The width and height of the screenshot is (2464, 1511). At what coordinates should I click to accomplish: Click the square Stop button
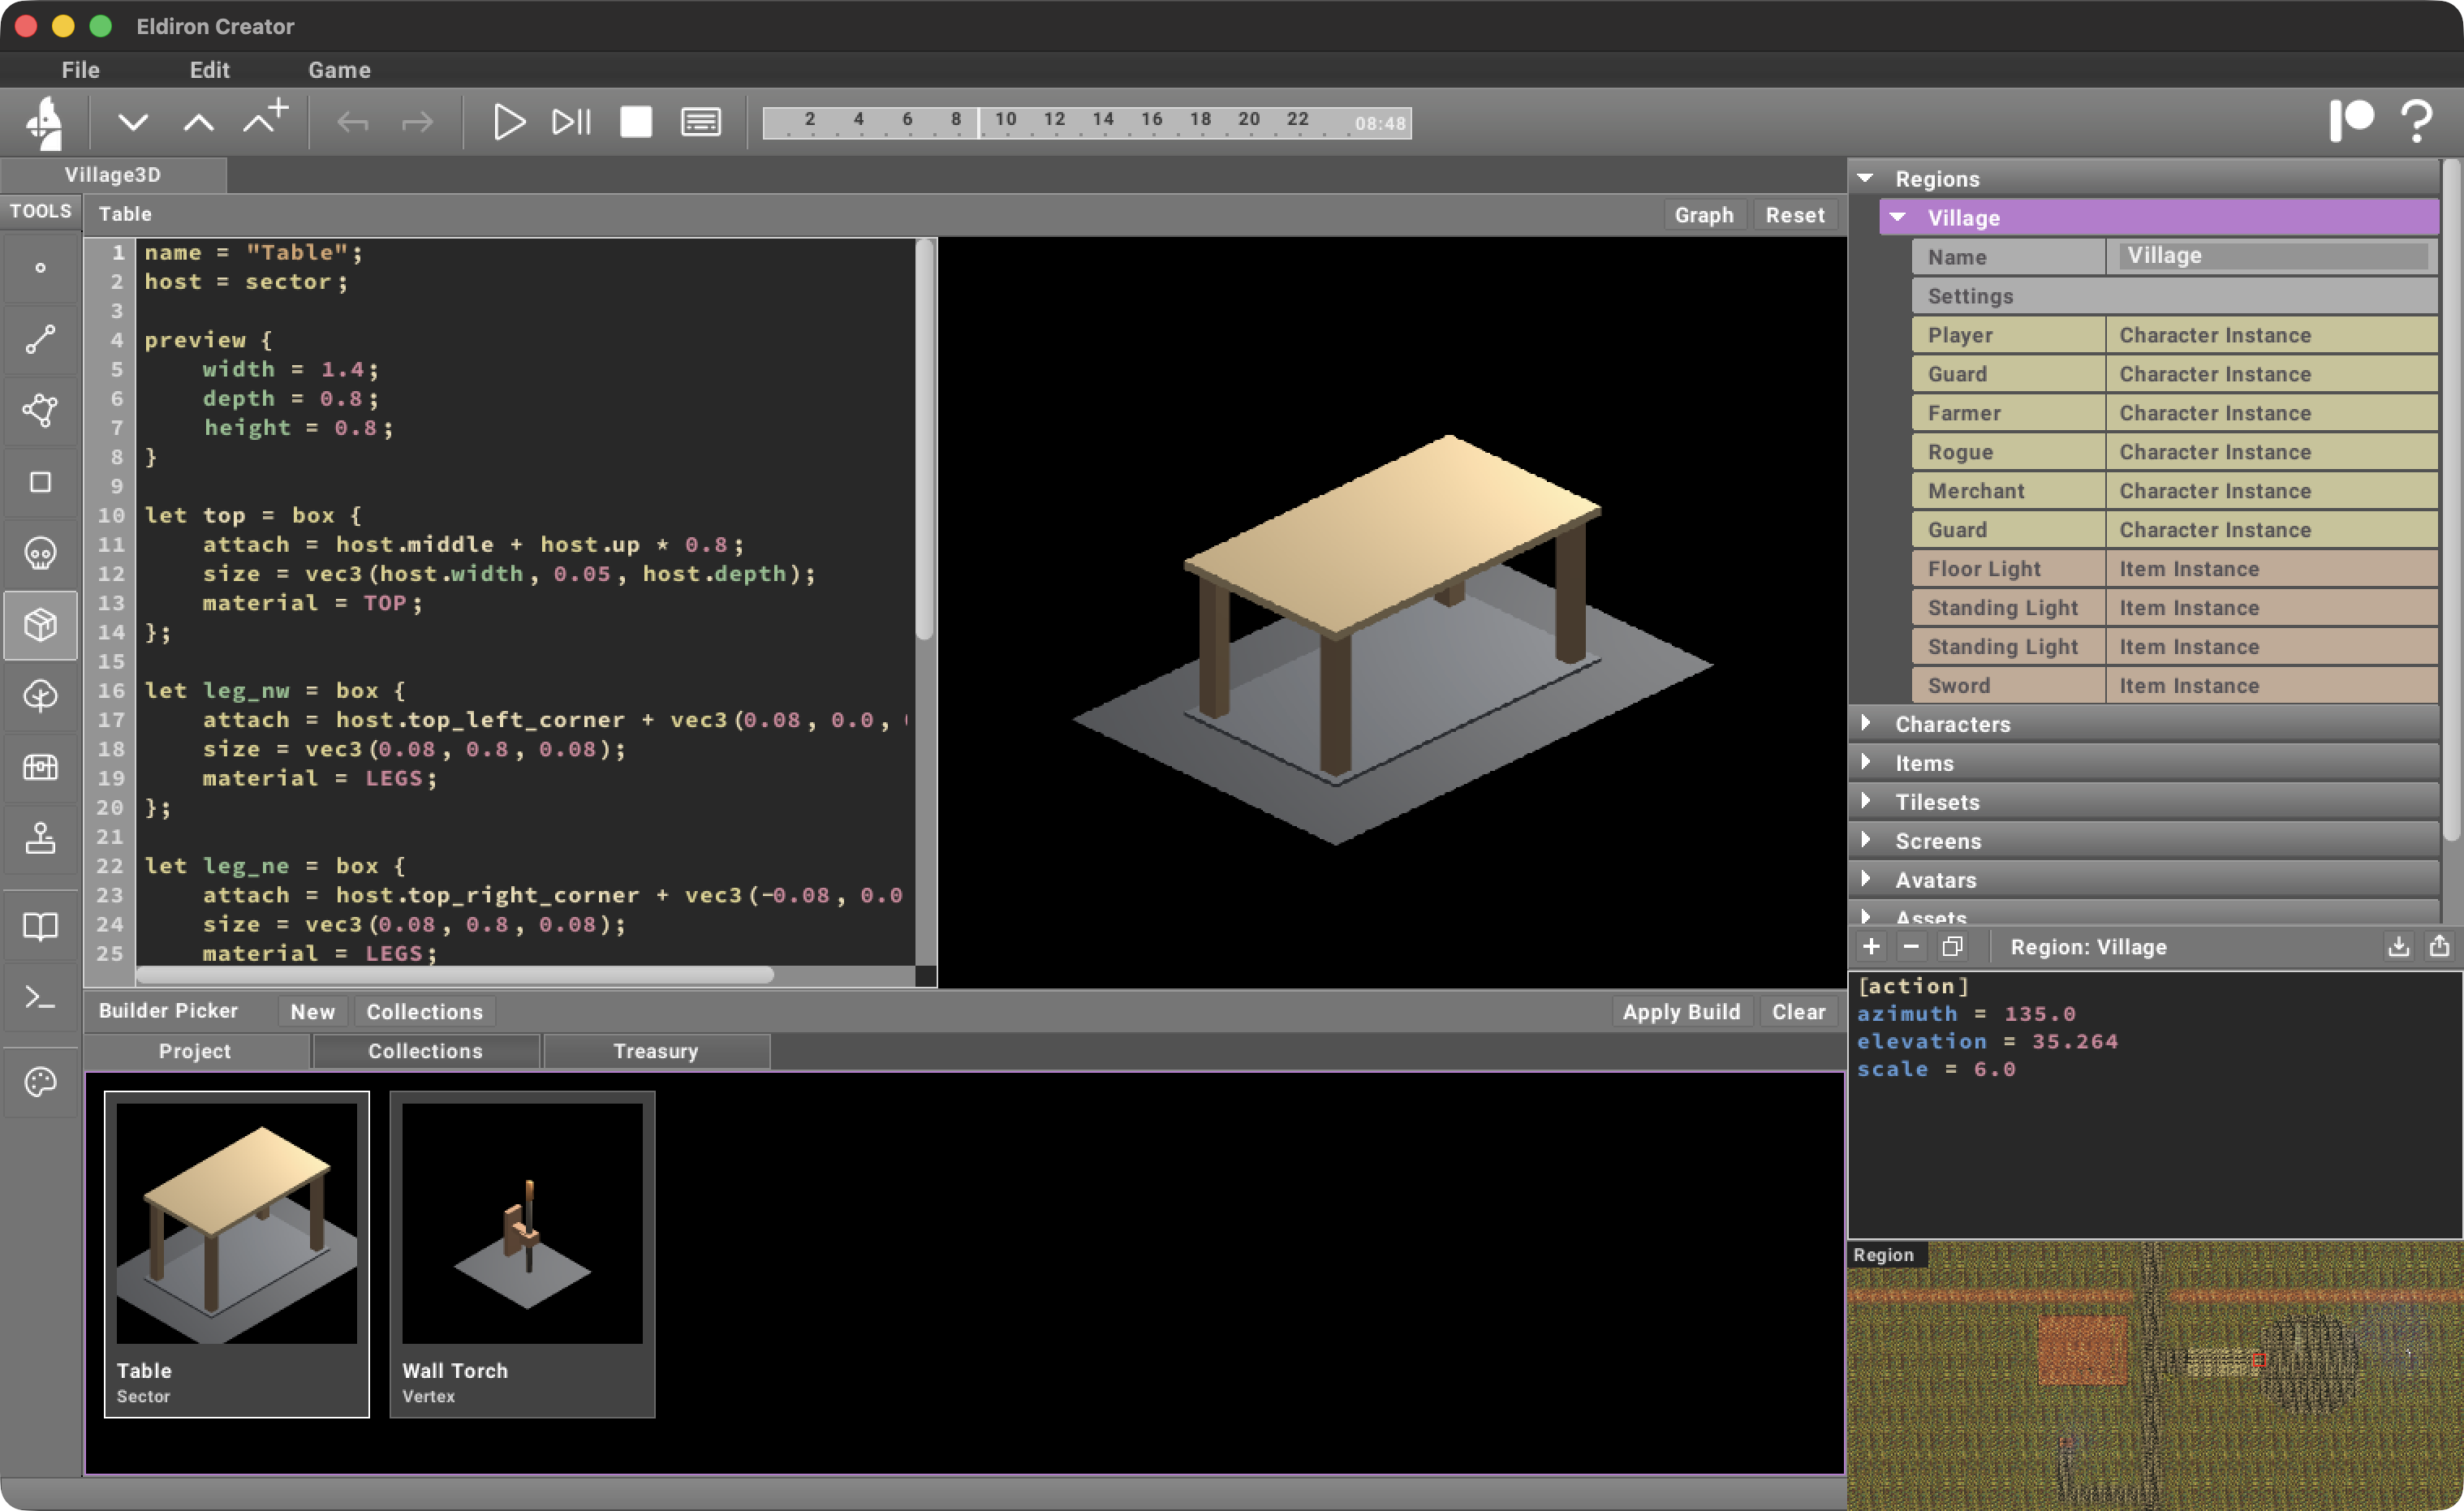coord(635,122)
